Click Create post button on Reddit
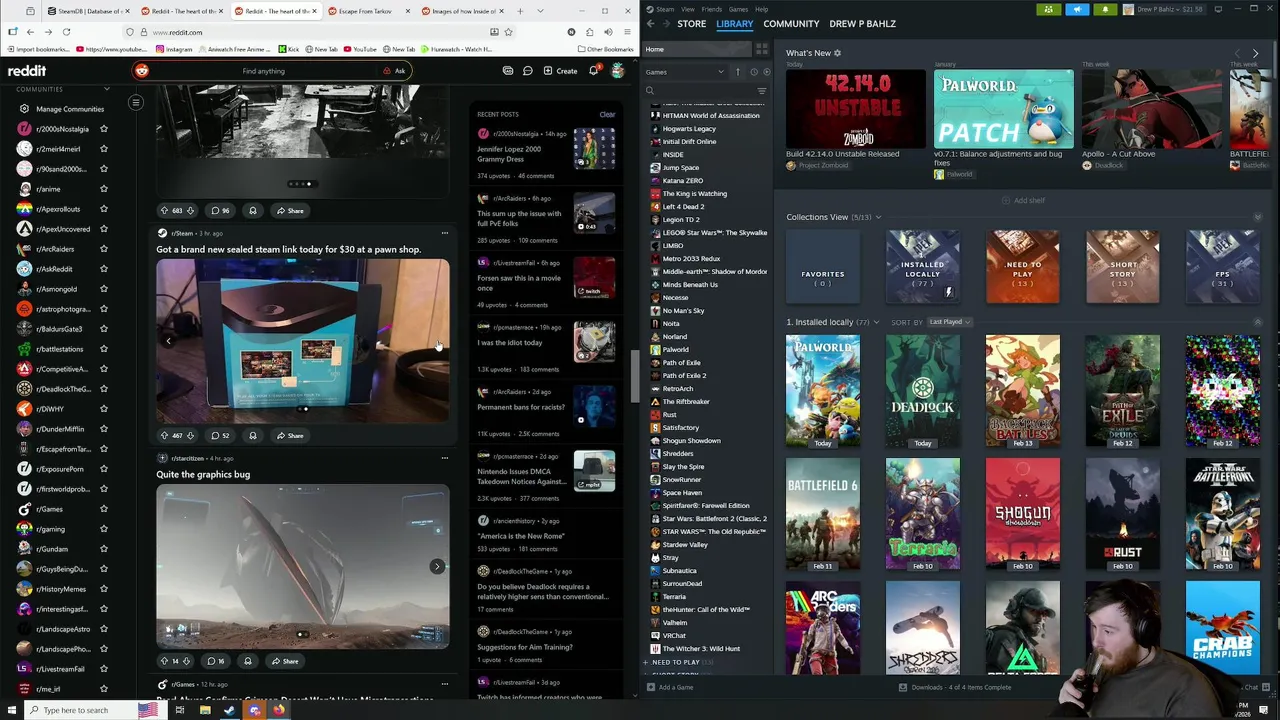Screen dimensions: 1280x720 pyautogui.click(x=561, y=71)
